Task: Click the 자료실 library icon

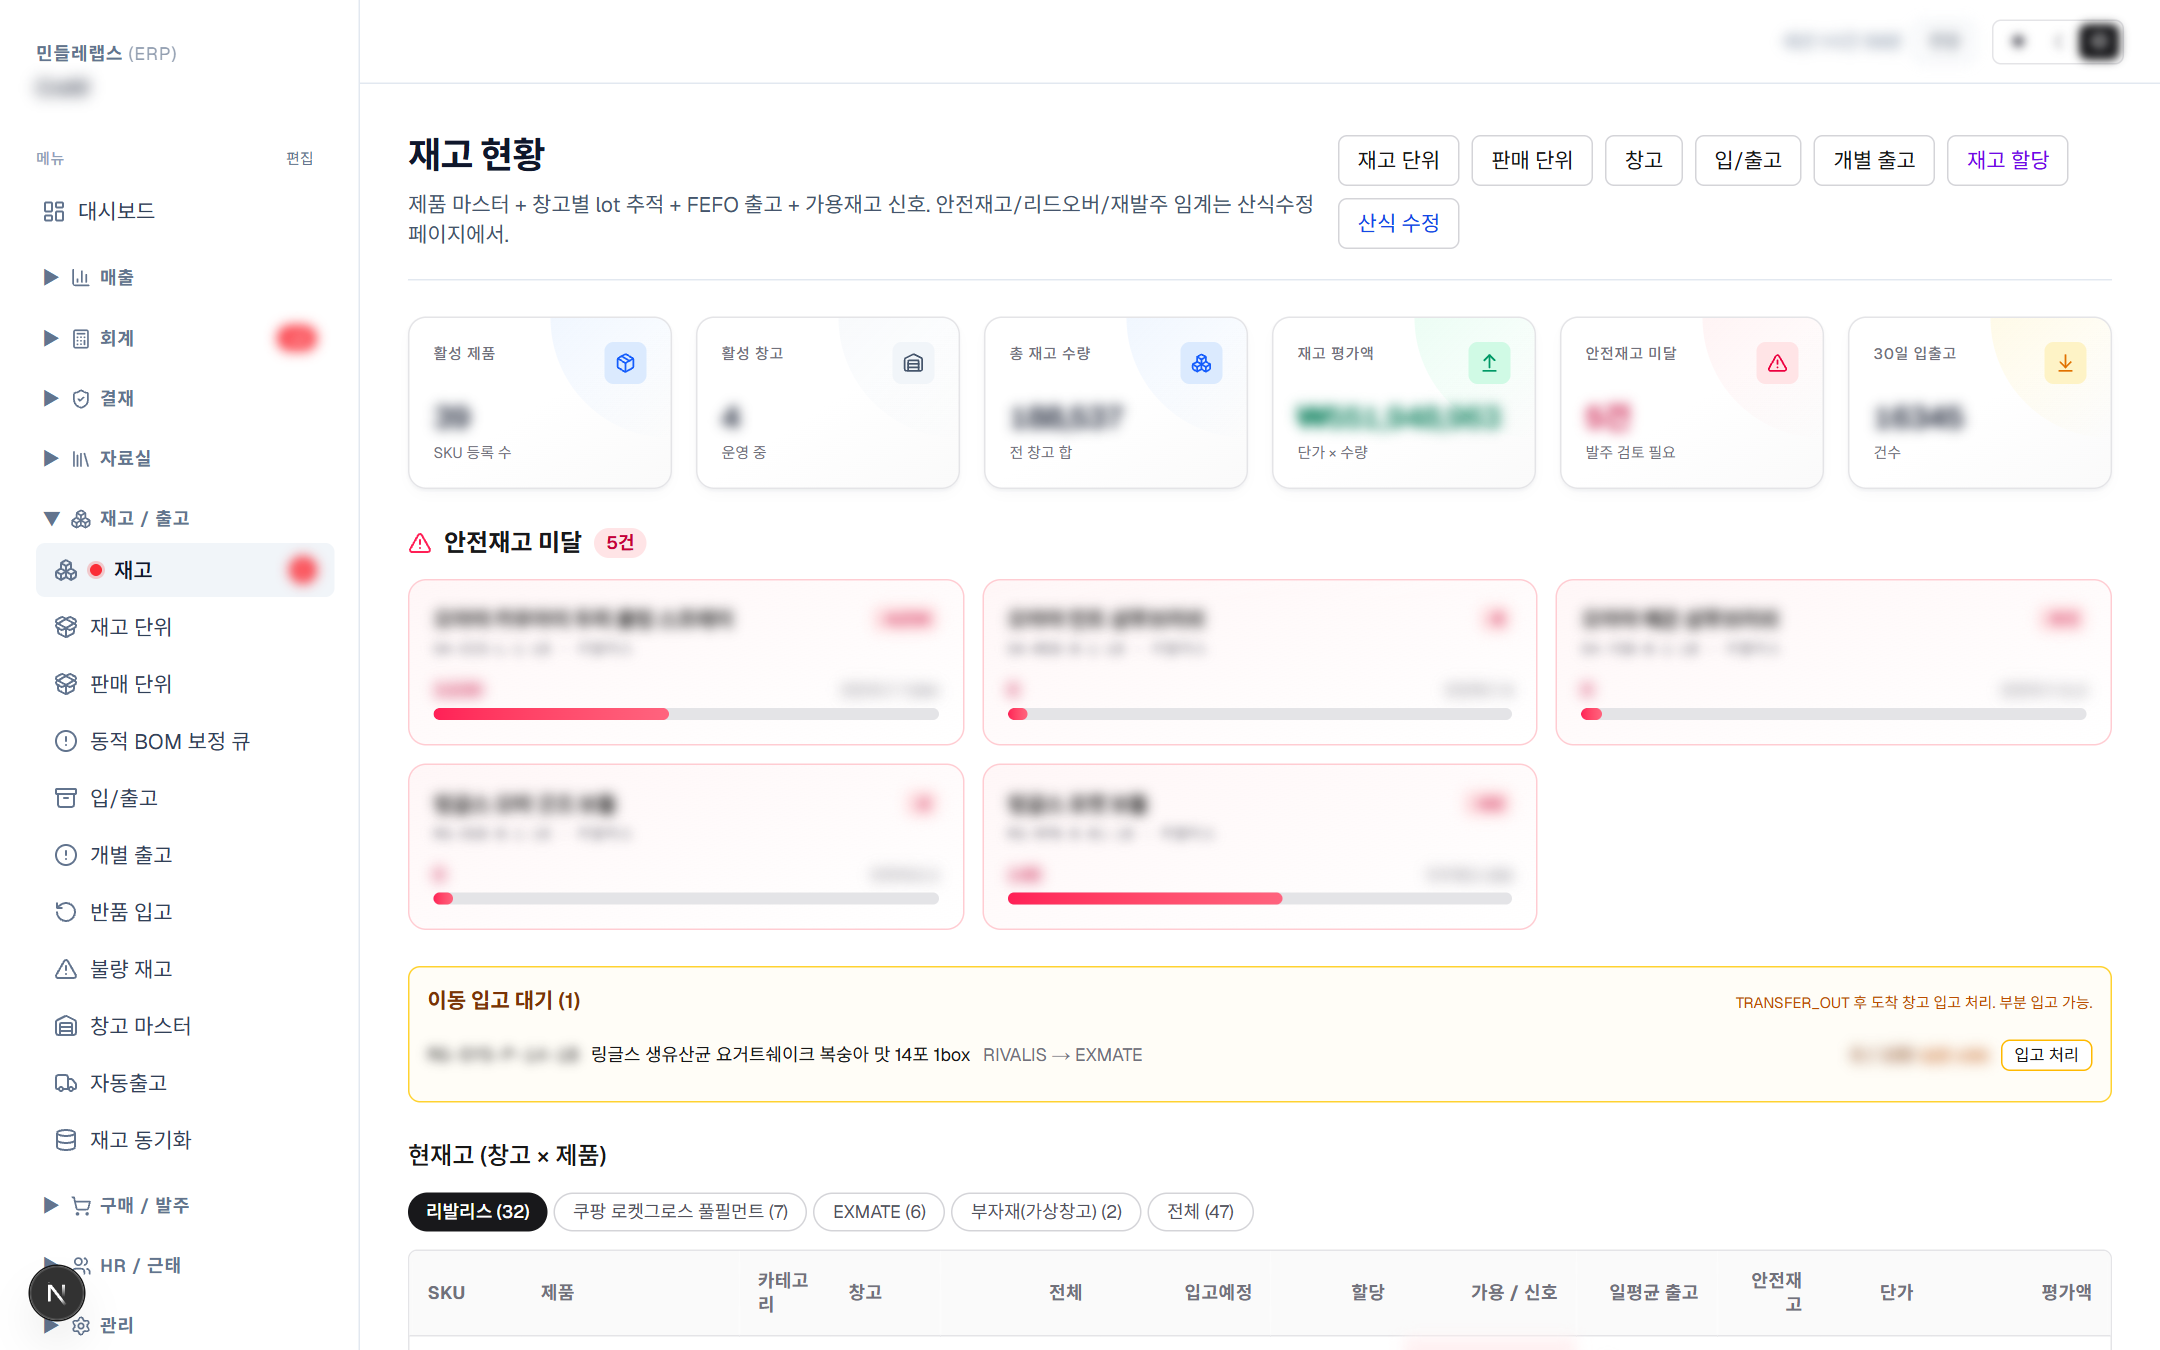Action: [81, 458]
